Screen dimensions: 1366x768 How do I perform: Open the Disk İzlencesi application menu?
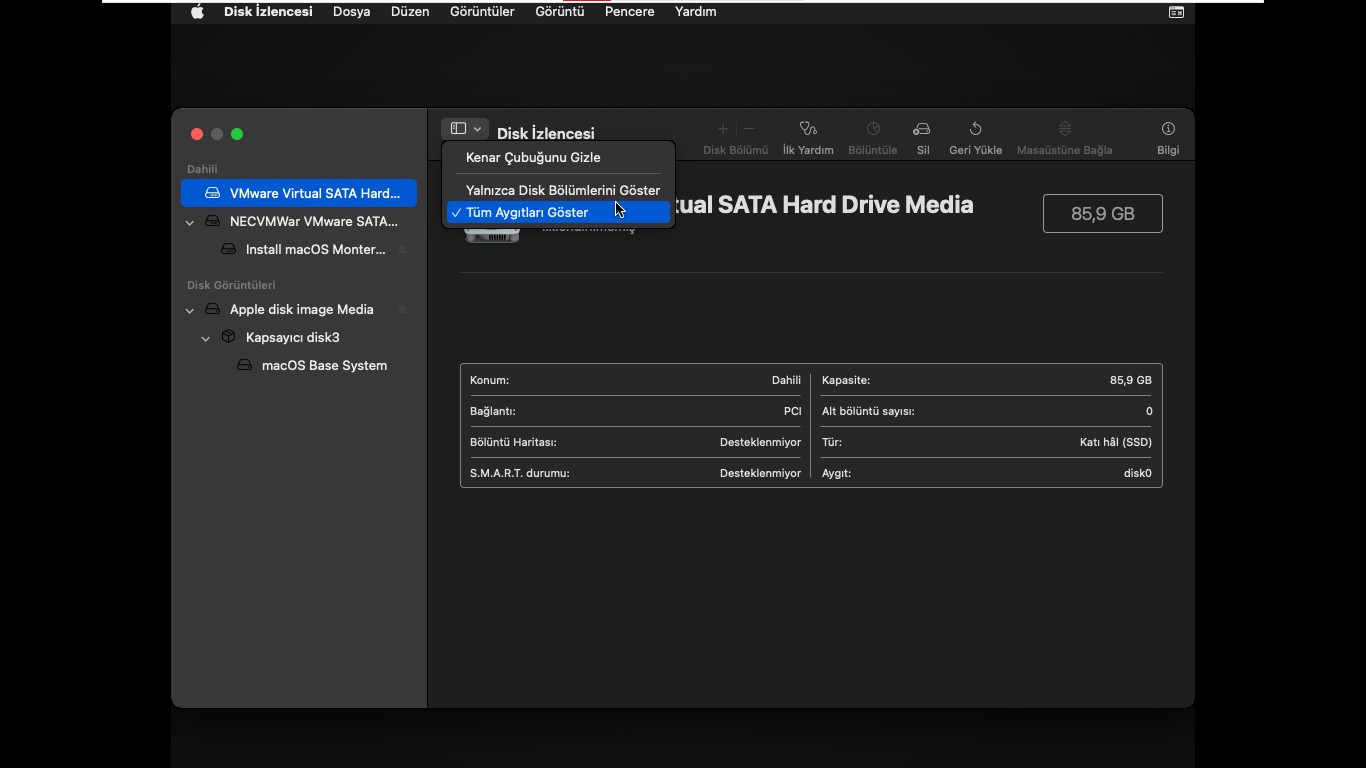pos(268,12)
